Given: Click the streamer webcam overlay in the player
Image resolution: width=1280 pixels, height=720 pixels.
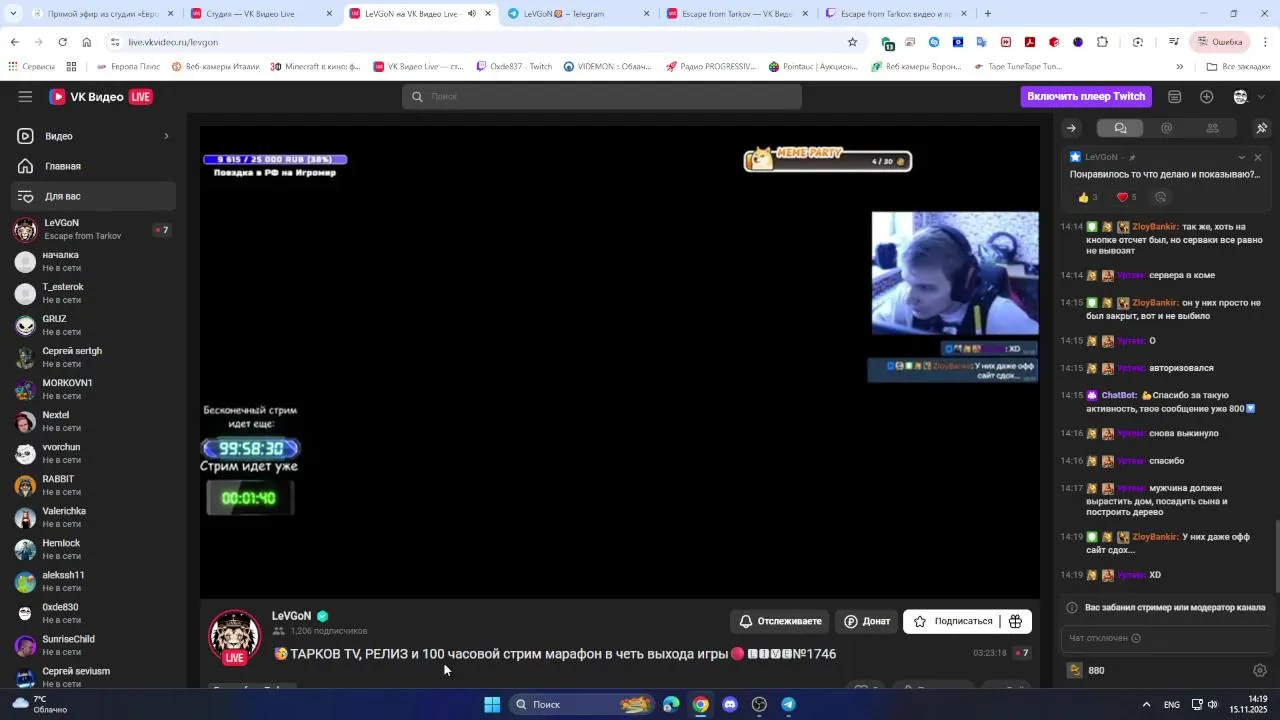Looking at the screenshot, I should click(955, 273).
